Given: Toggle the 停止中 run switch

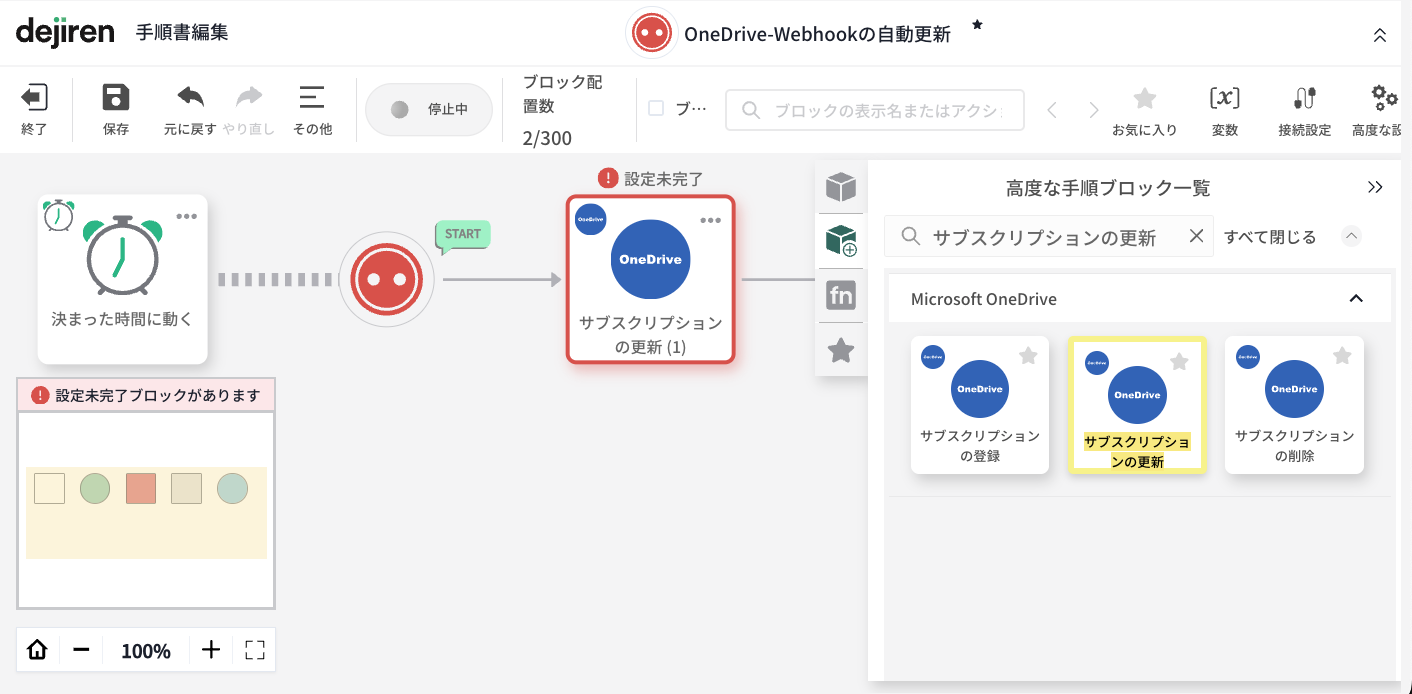Looking at the screenshot, I should [429, 109].
